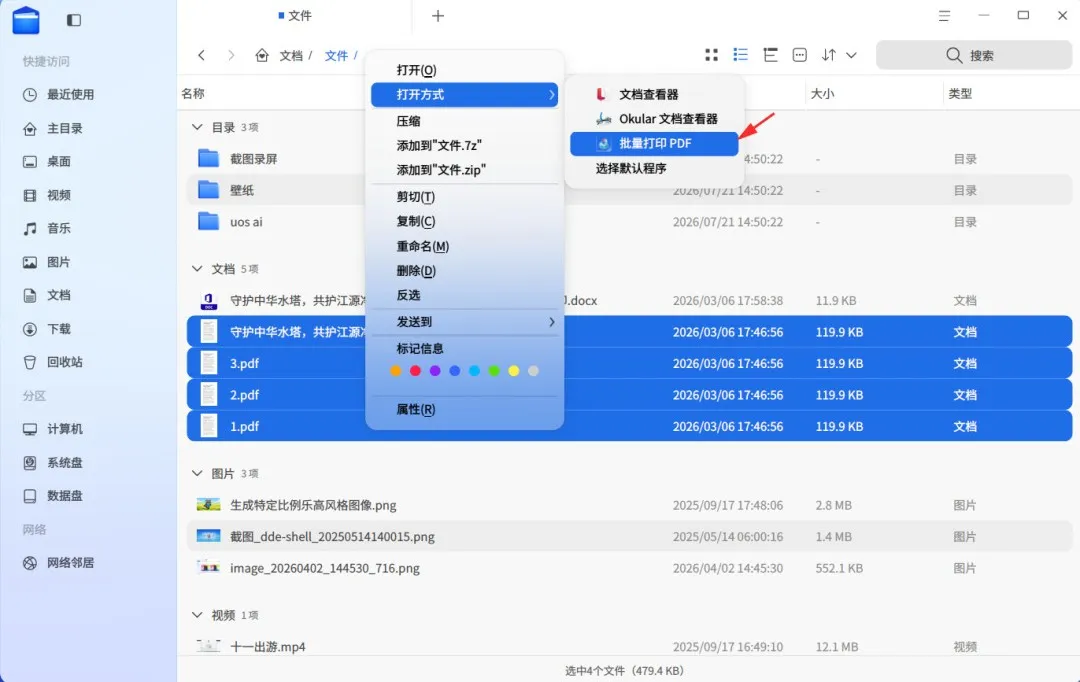Screen dimensions: 1080x682
Task: Choose 添加到"文件.7z" menu entry
Action: (464, 145)
